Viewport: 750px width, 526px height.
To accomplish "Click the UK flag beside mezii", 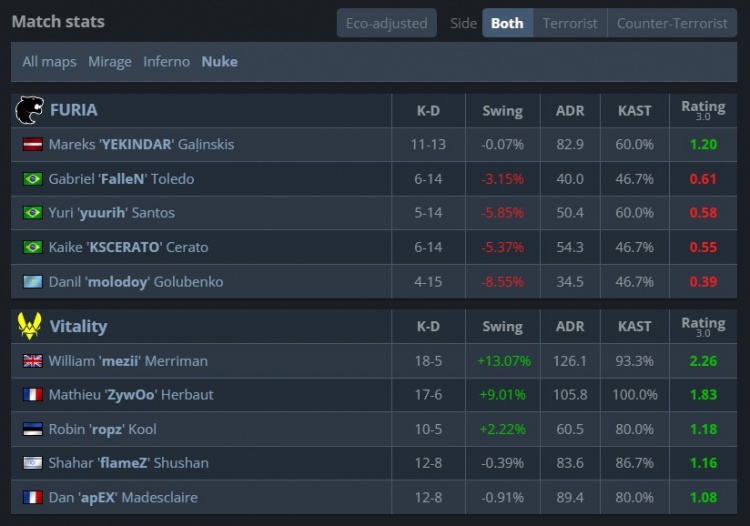I will tap(32, 361).
